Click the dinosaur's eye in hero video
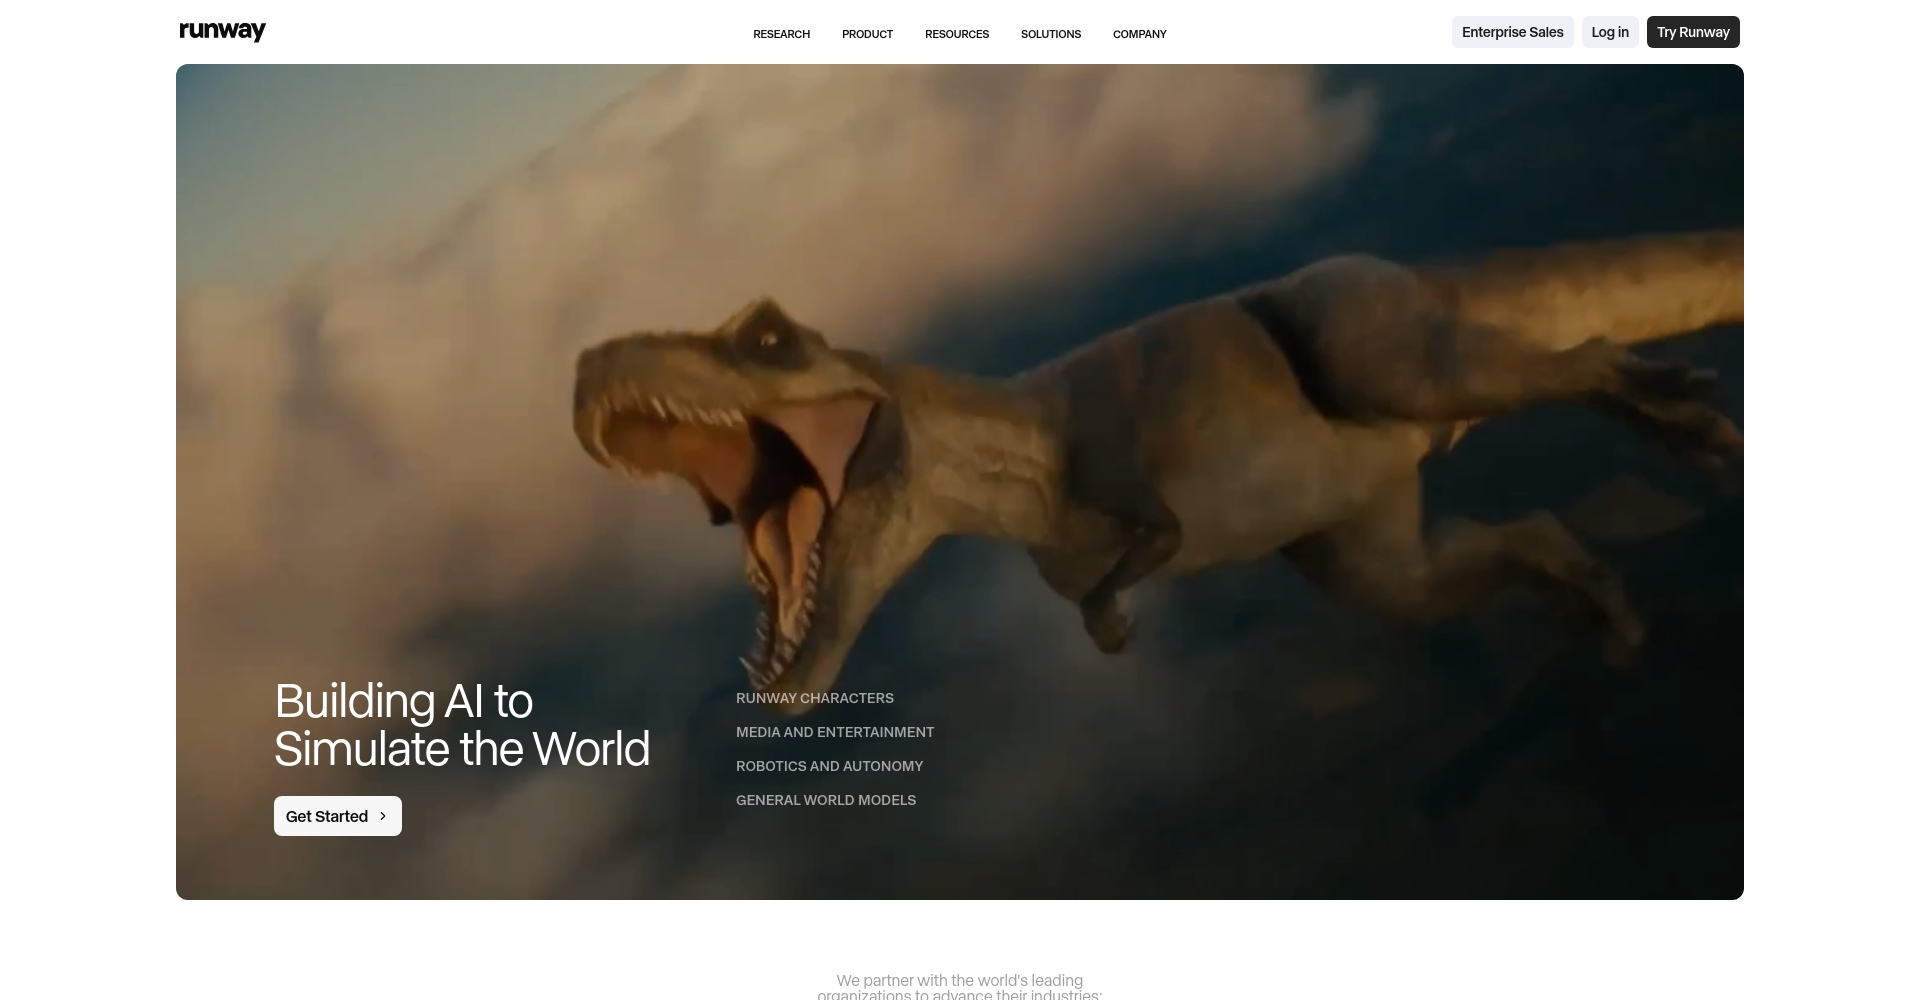This screenshot has height=1000, width=1920. pos(768,341)
